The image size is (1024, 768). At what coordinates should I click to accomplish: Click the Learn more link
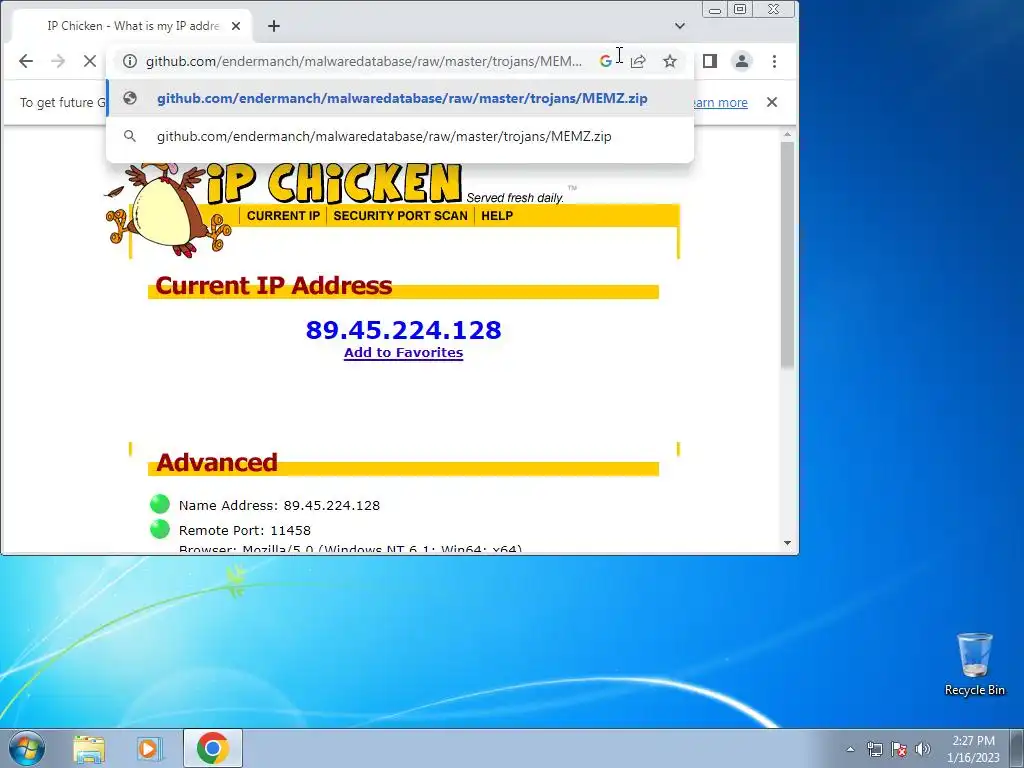coord(720,103)
